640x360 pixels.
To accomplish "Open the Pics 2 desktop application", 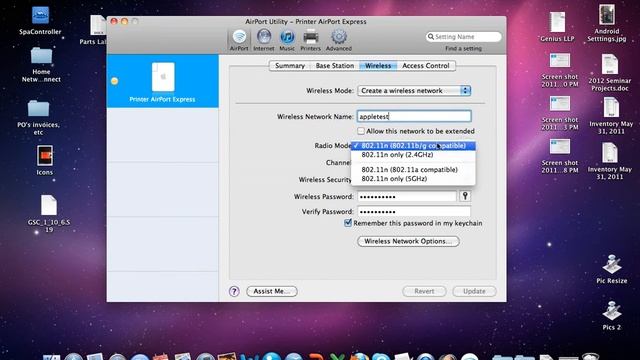I will (x=611, y=315).
